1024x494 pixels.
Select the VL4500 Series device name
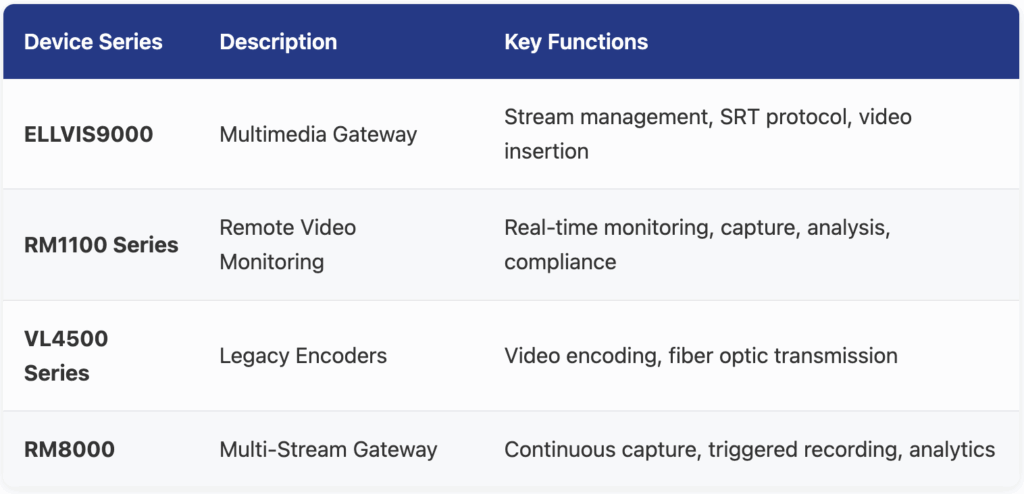click(66, 355)
